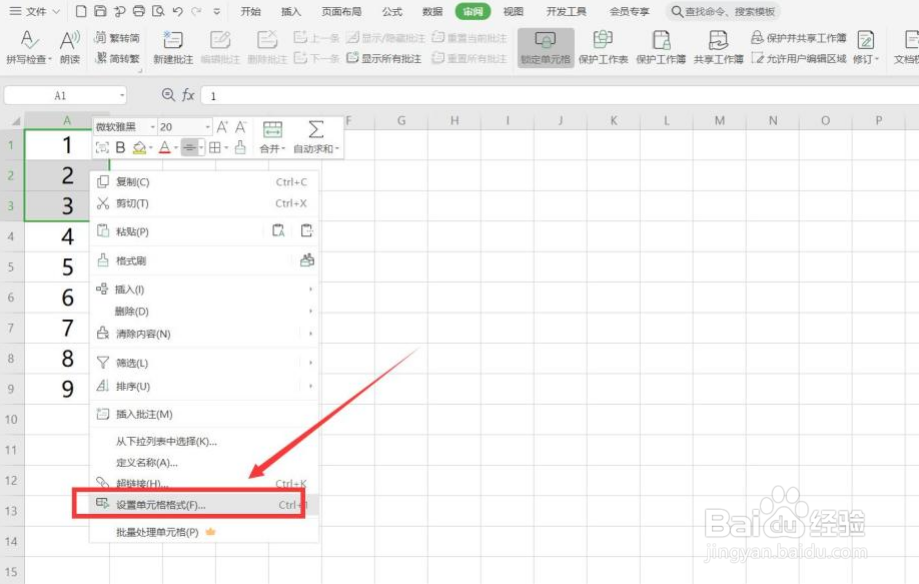Switch to the 开发工具 Developer tab
This screenshot has height=584, width=919.
coord(566,12)
